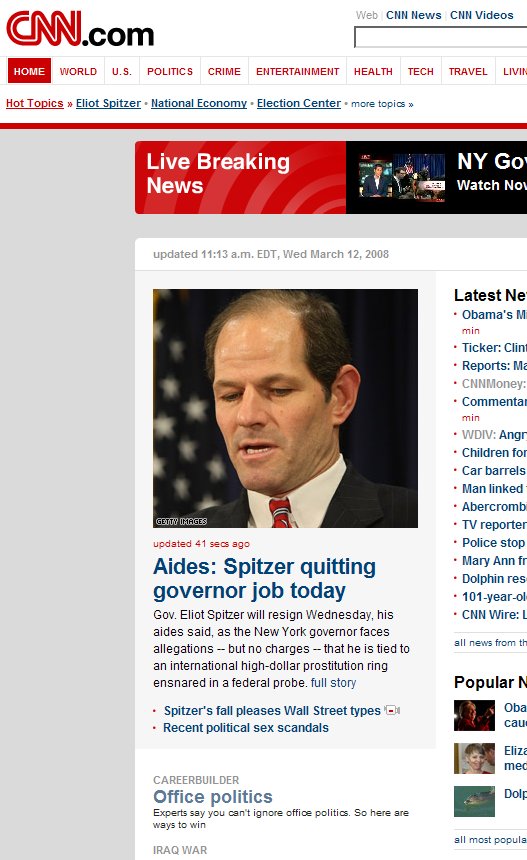527x860 pixels.
Task: Open the TECH navigation item
Action: coord(421,71)
